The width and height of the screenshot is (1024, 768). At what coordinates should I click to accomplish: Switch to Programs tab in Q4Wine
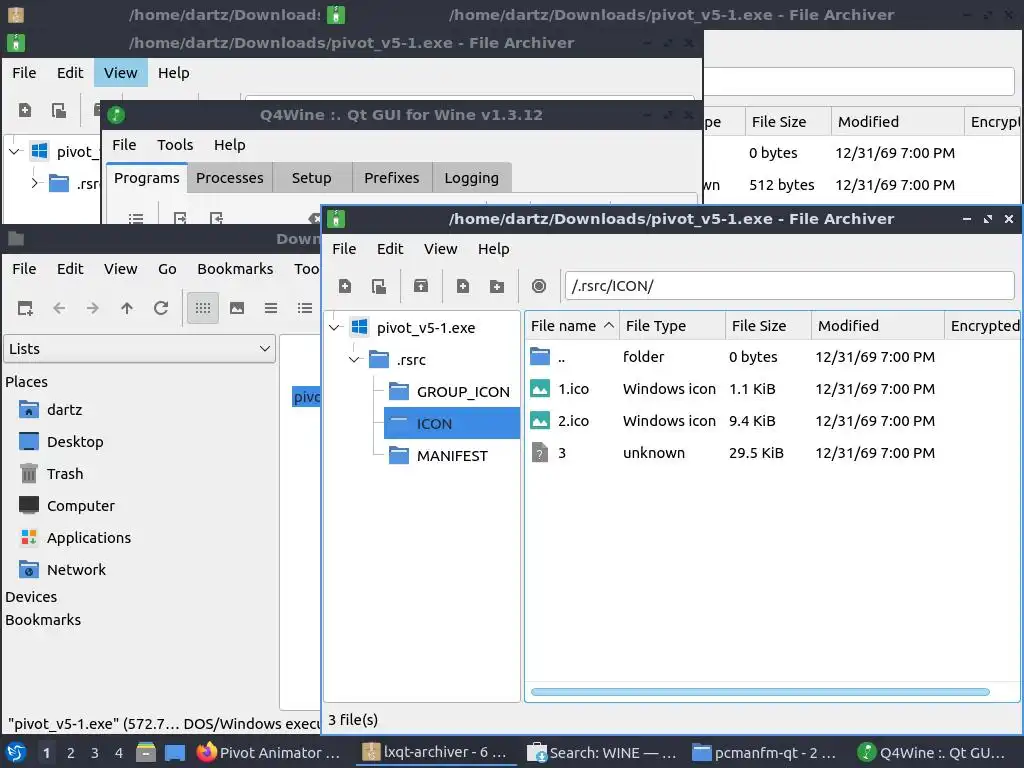pos(147,178)
